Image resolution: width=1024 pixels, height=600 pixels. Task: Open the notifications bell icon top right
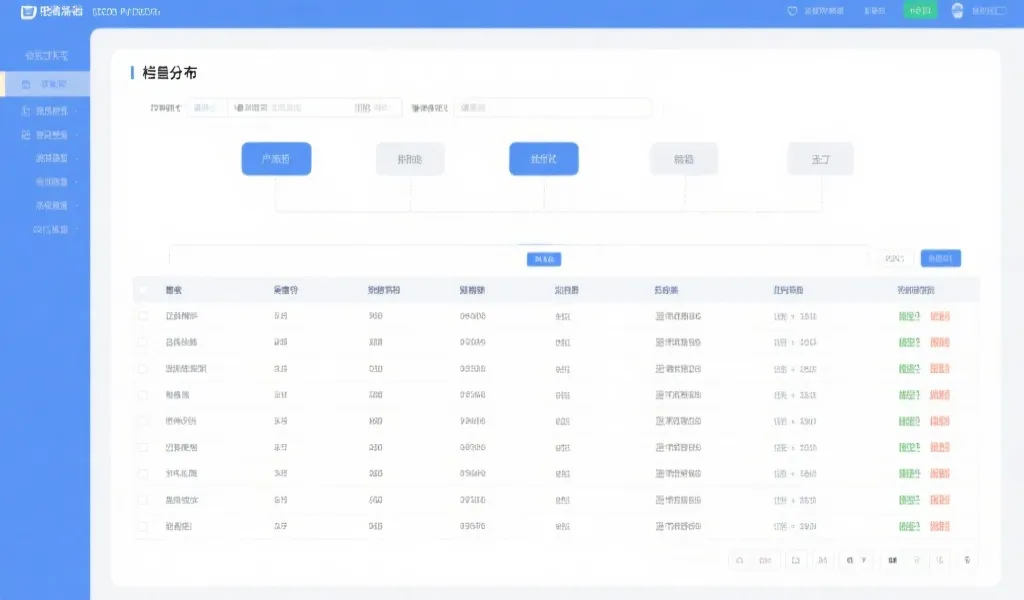(793, 11)
